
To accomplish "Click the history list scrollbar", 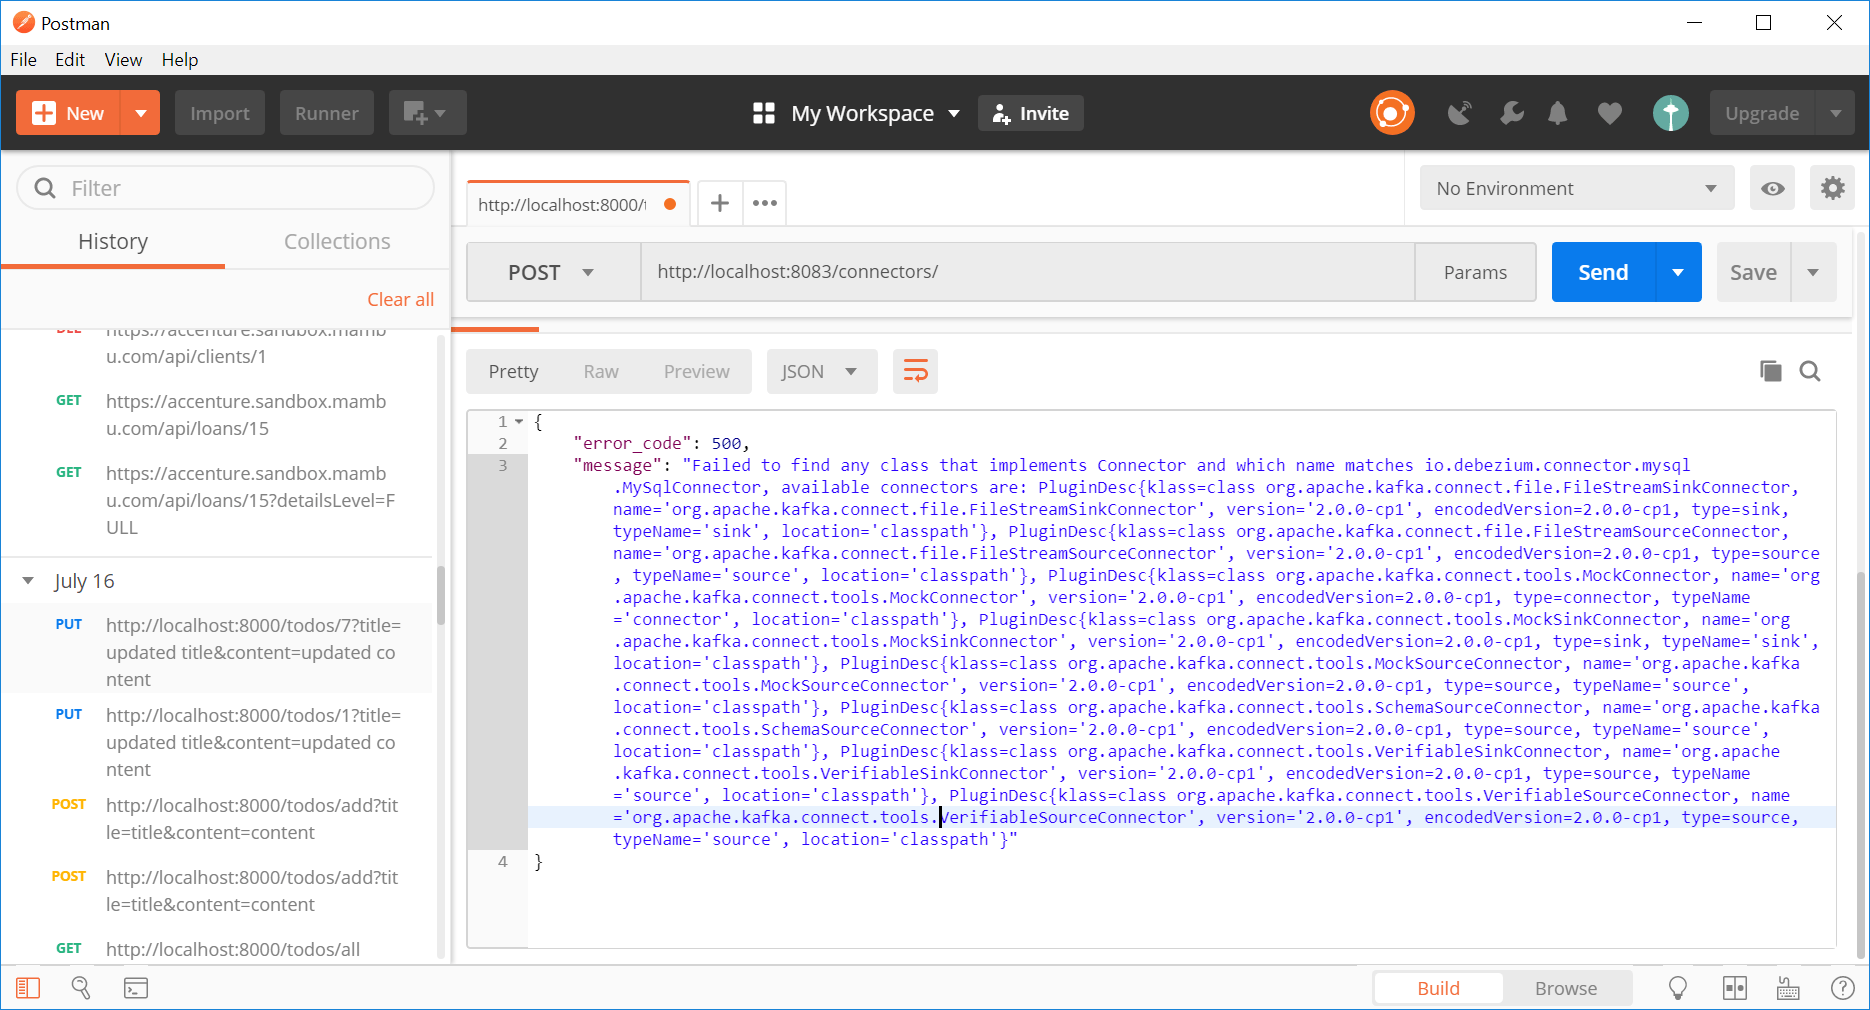I will pyautogui.click(x=441, y=595).
